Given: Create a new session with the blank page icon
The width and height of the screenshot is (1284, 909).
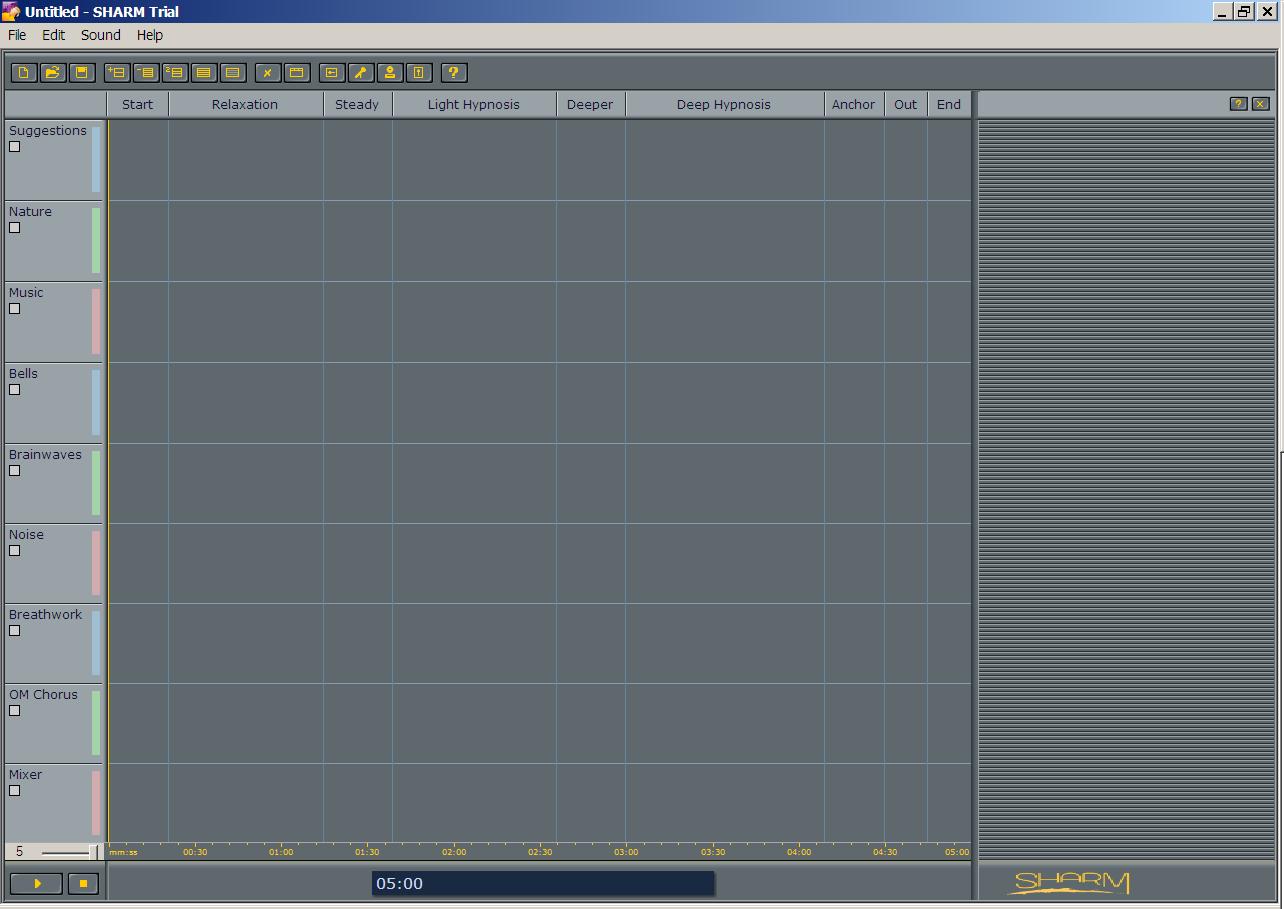Looking at the screenshot, I should pyautogui.click(x=24, y=73).
